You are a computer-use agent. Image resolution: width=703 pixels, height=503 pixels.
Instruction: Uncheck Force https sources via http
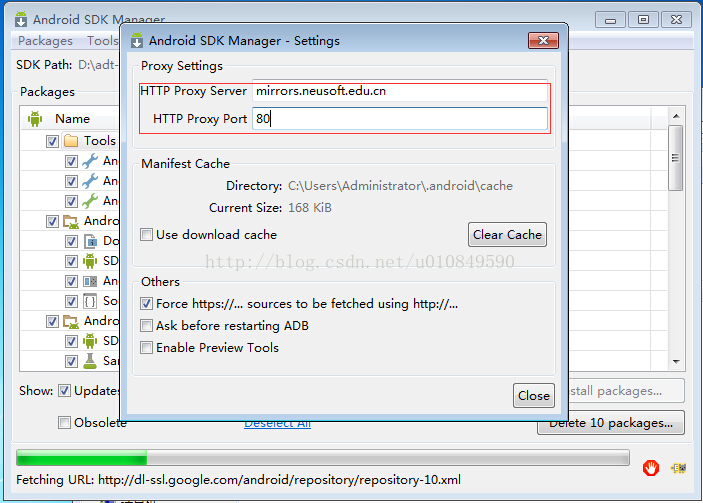tap(146, 304)
